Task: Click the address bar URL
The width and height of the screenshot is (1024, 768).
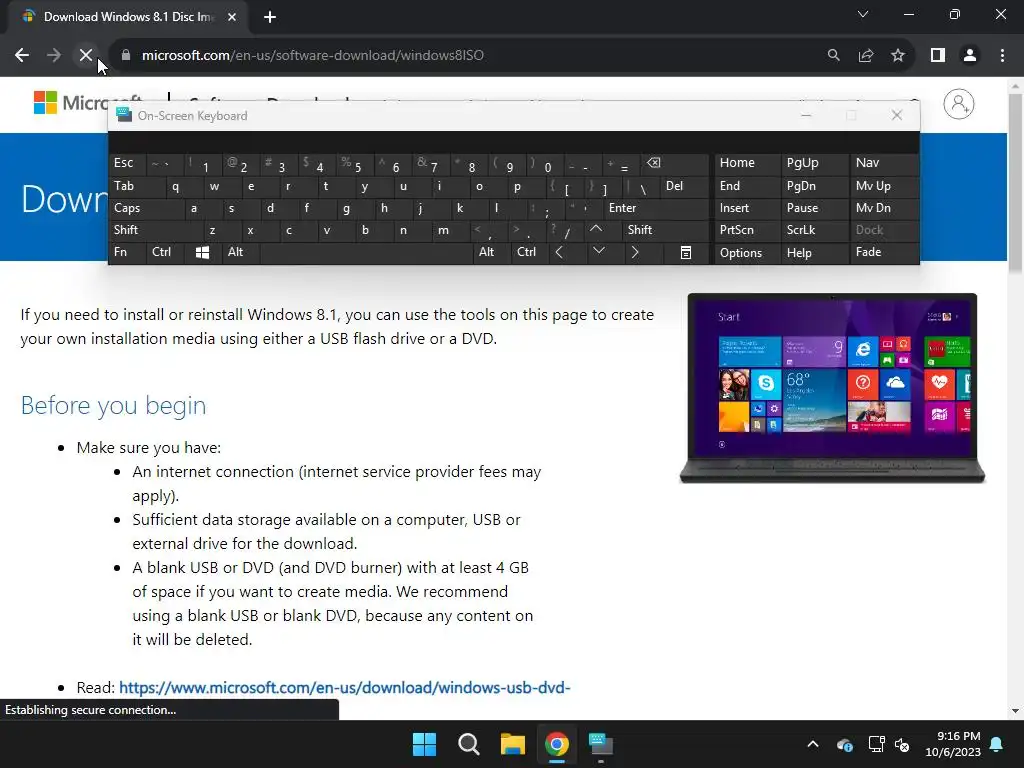Action: pos(313,56)
